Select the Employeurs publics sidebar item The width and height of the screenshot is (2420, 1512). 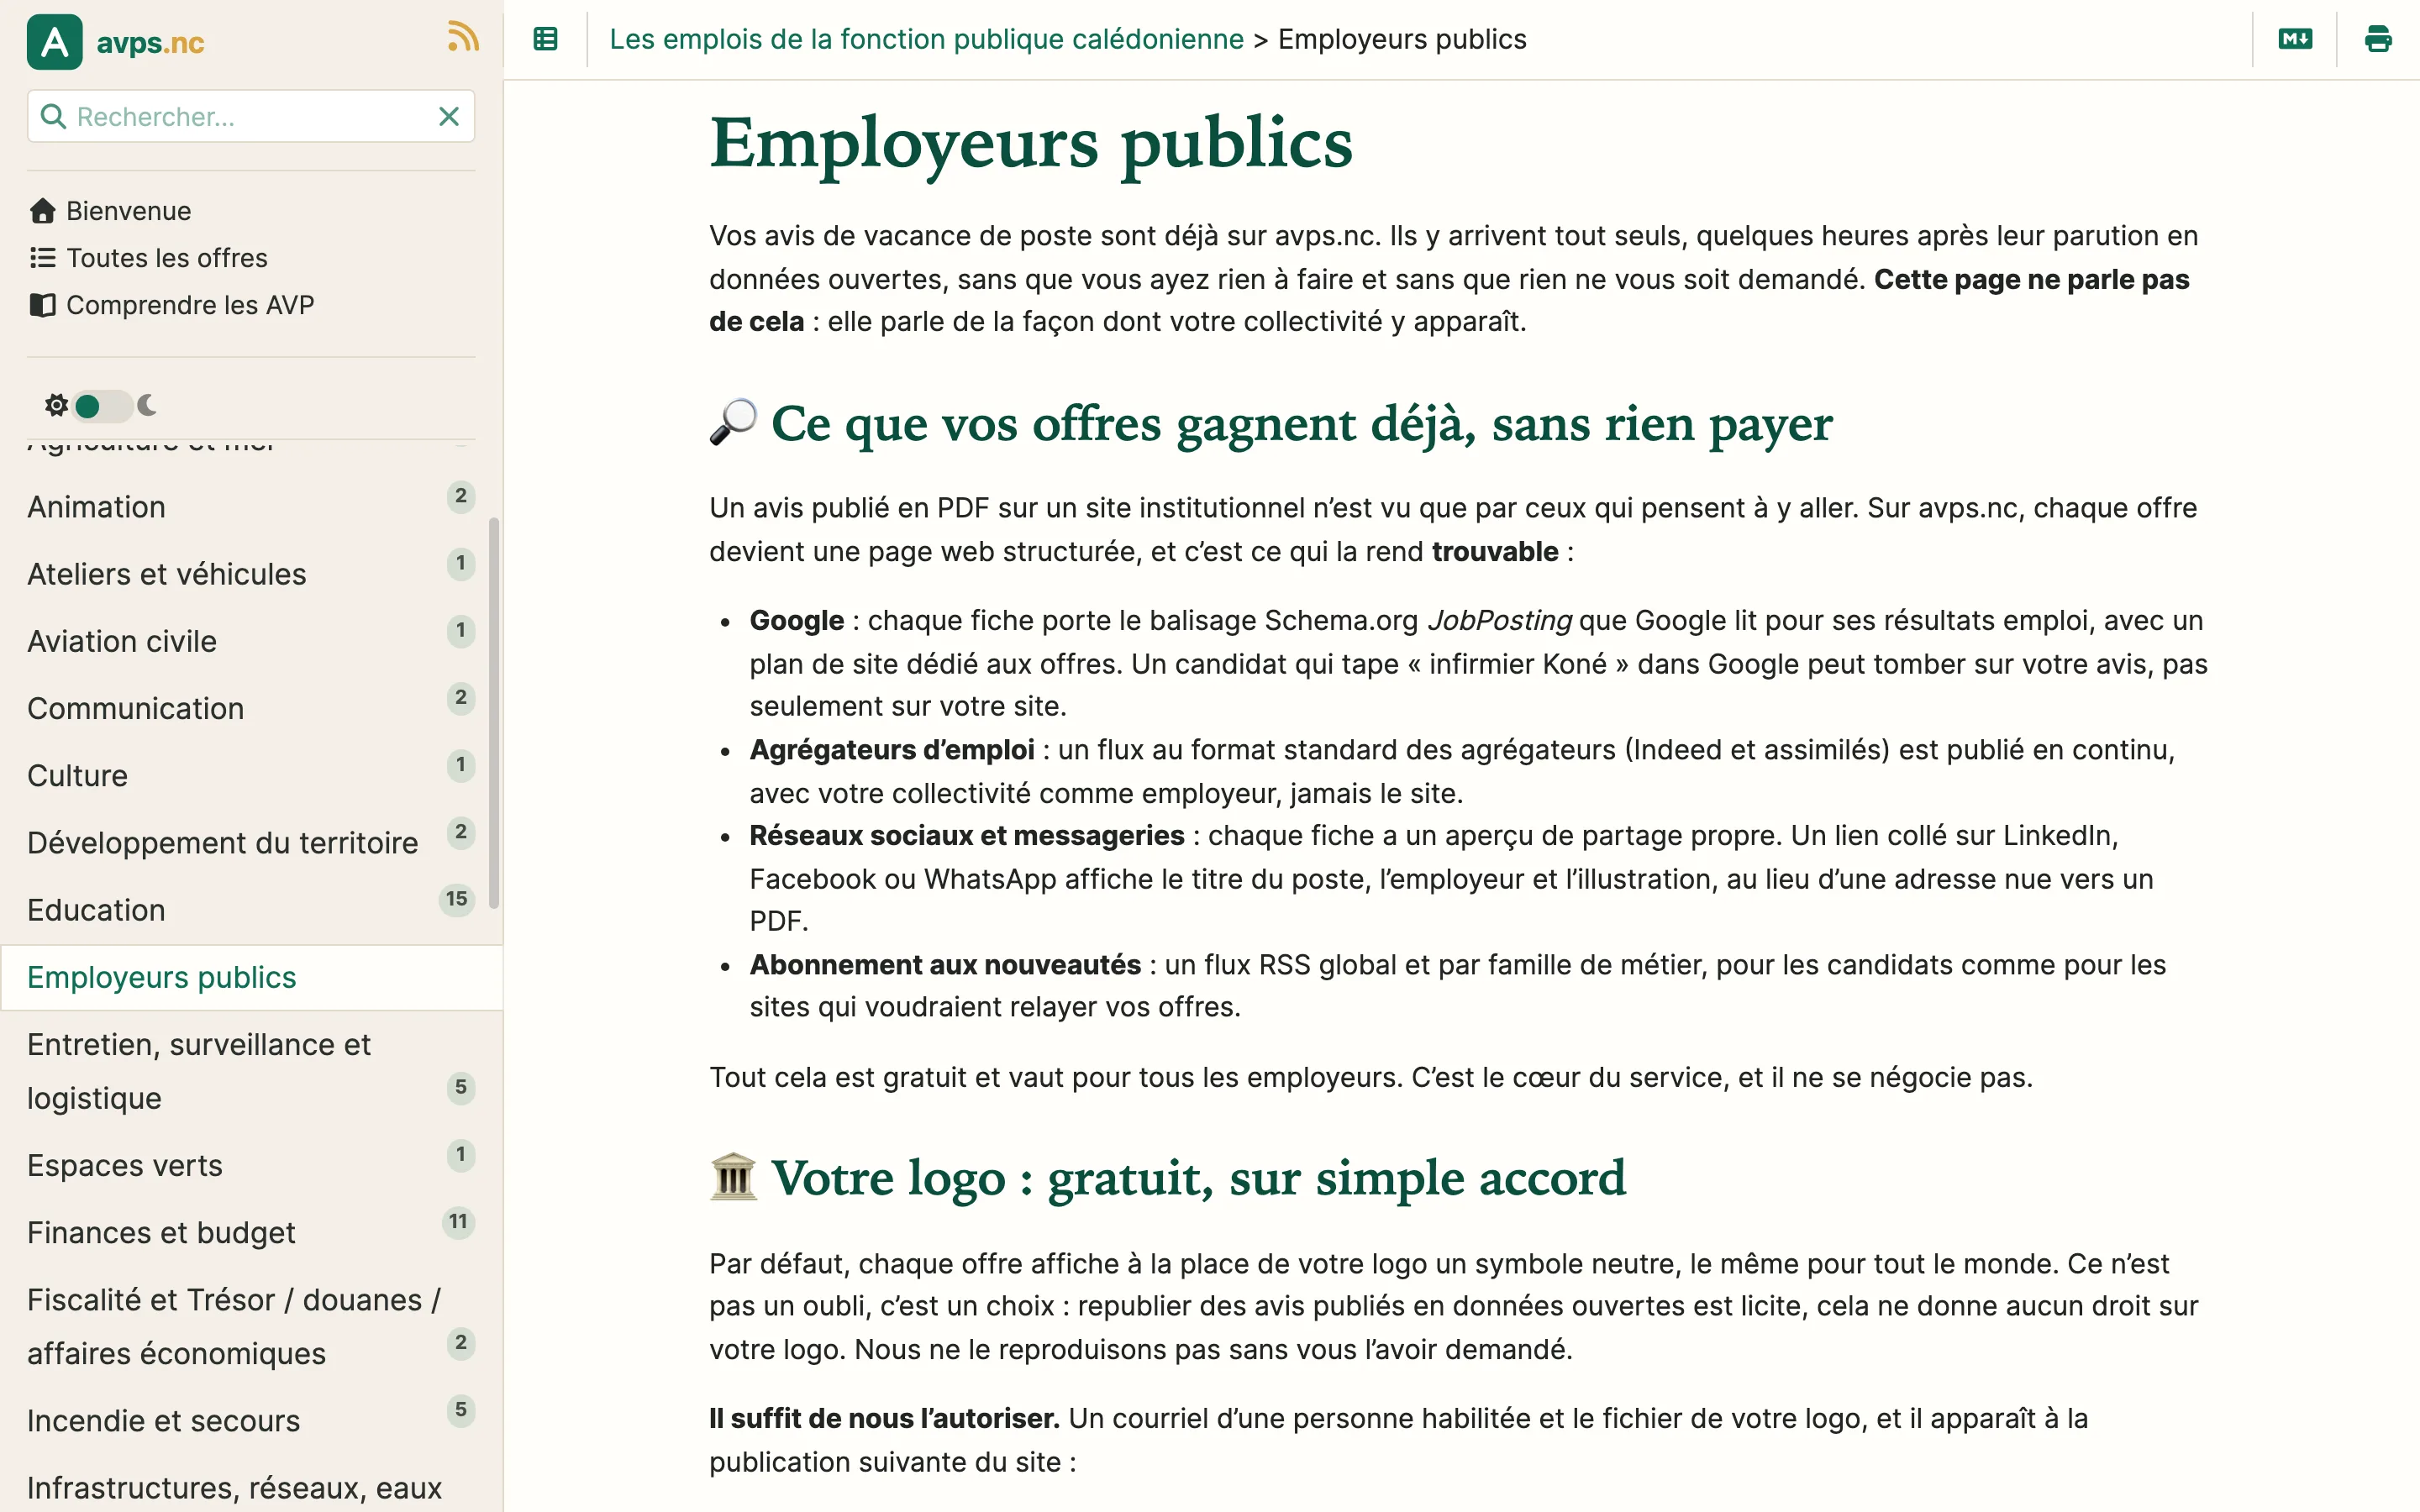pos(251,977)
